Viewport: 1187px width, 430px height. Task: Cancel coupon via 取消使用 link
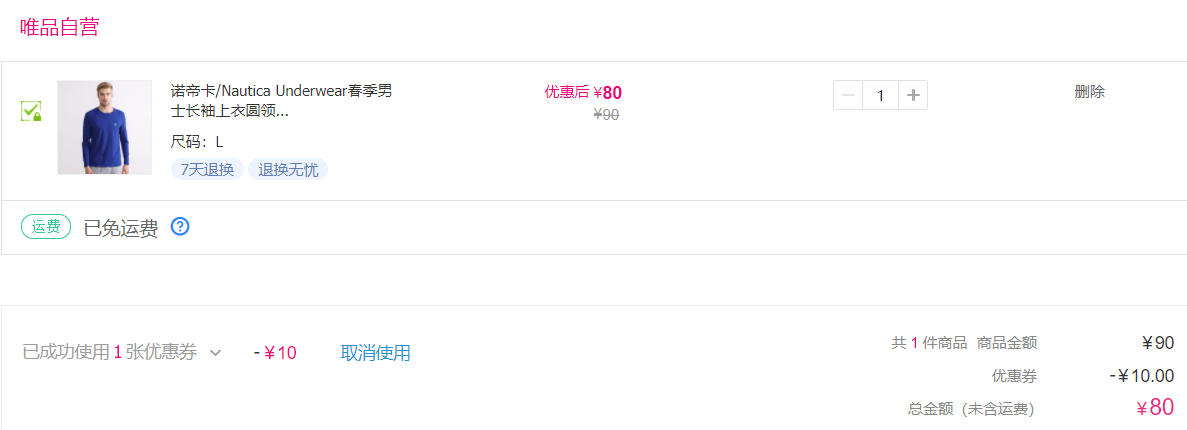(x=375, y=353)
